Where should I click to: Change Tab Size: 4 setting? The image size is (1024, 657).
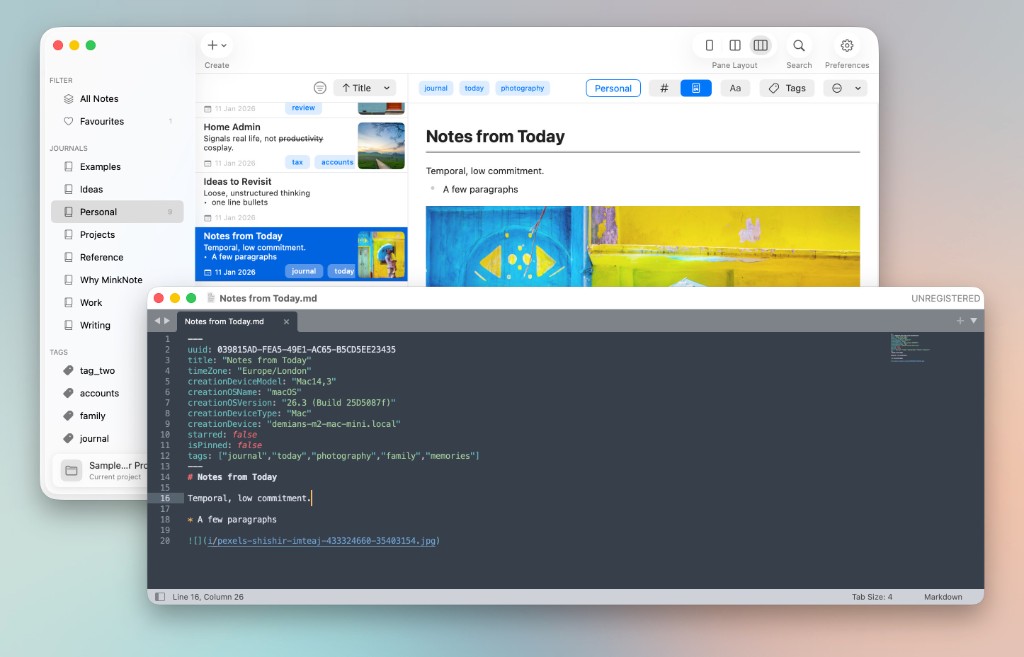(x=872, y=597)
